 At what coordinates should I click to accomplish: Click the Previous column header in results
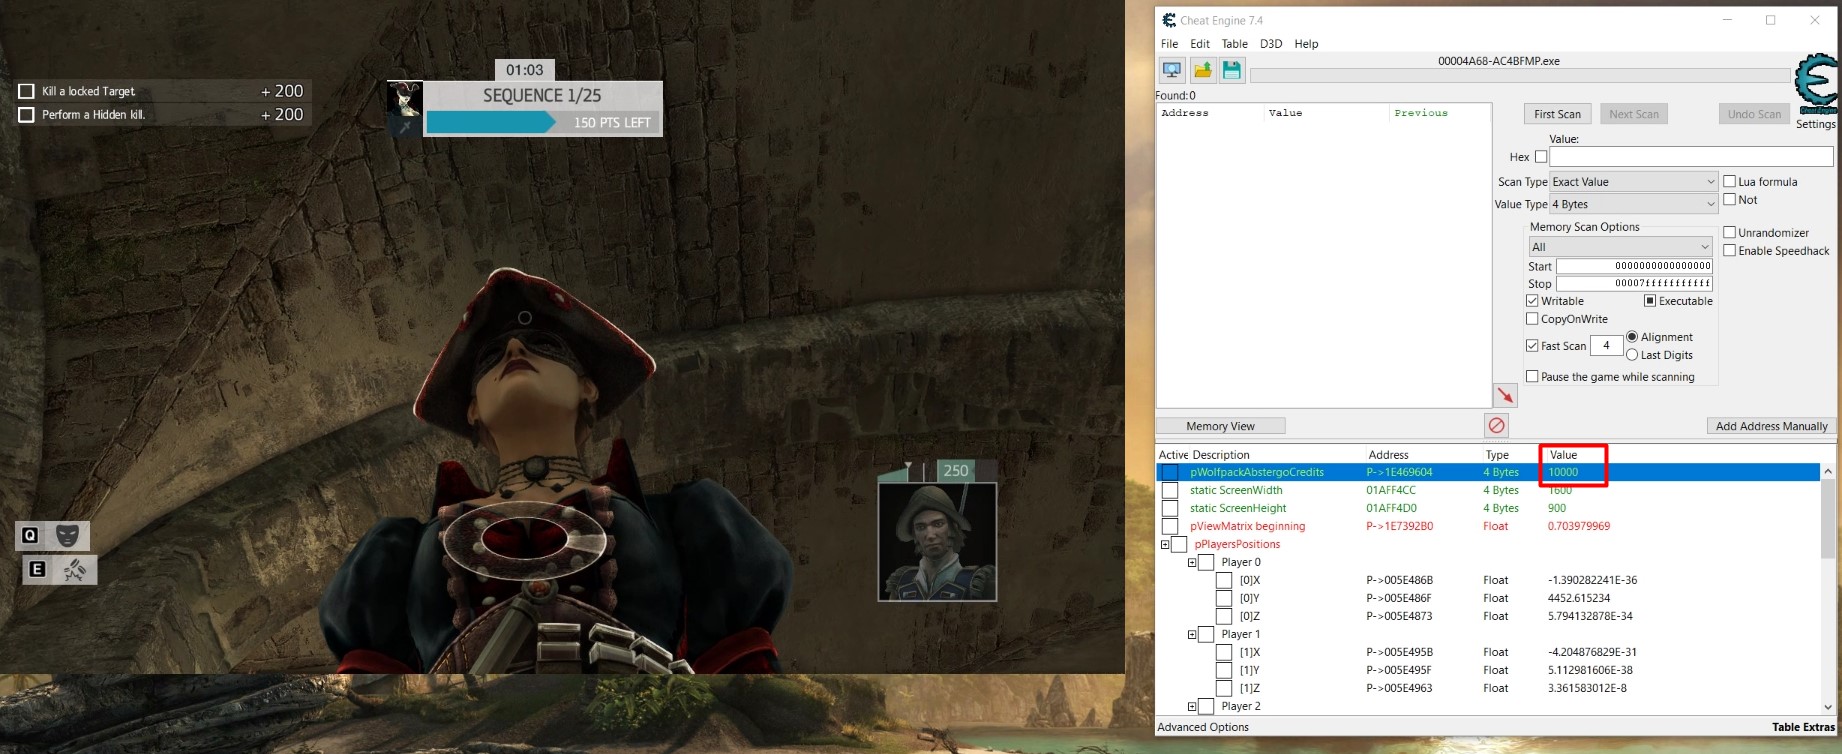1421,113
